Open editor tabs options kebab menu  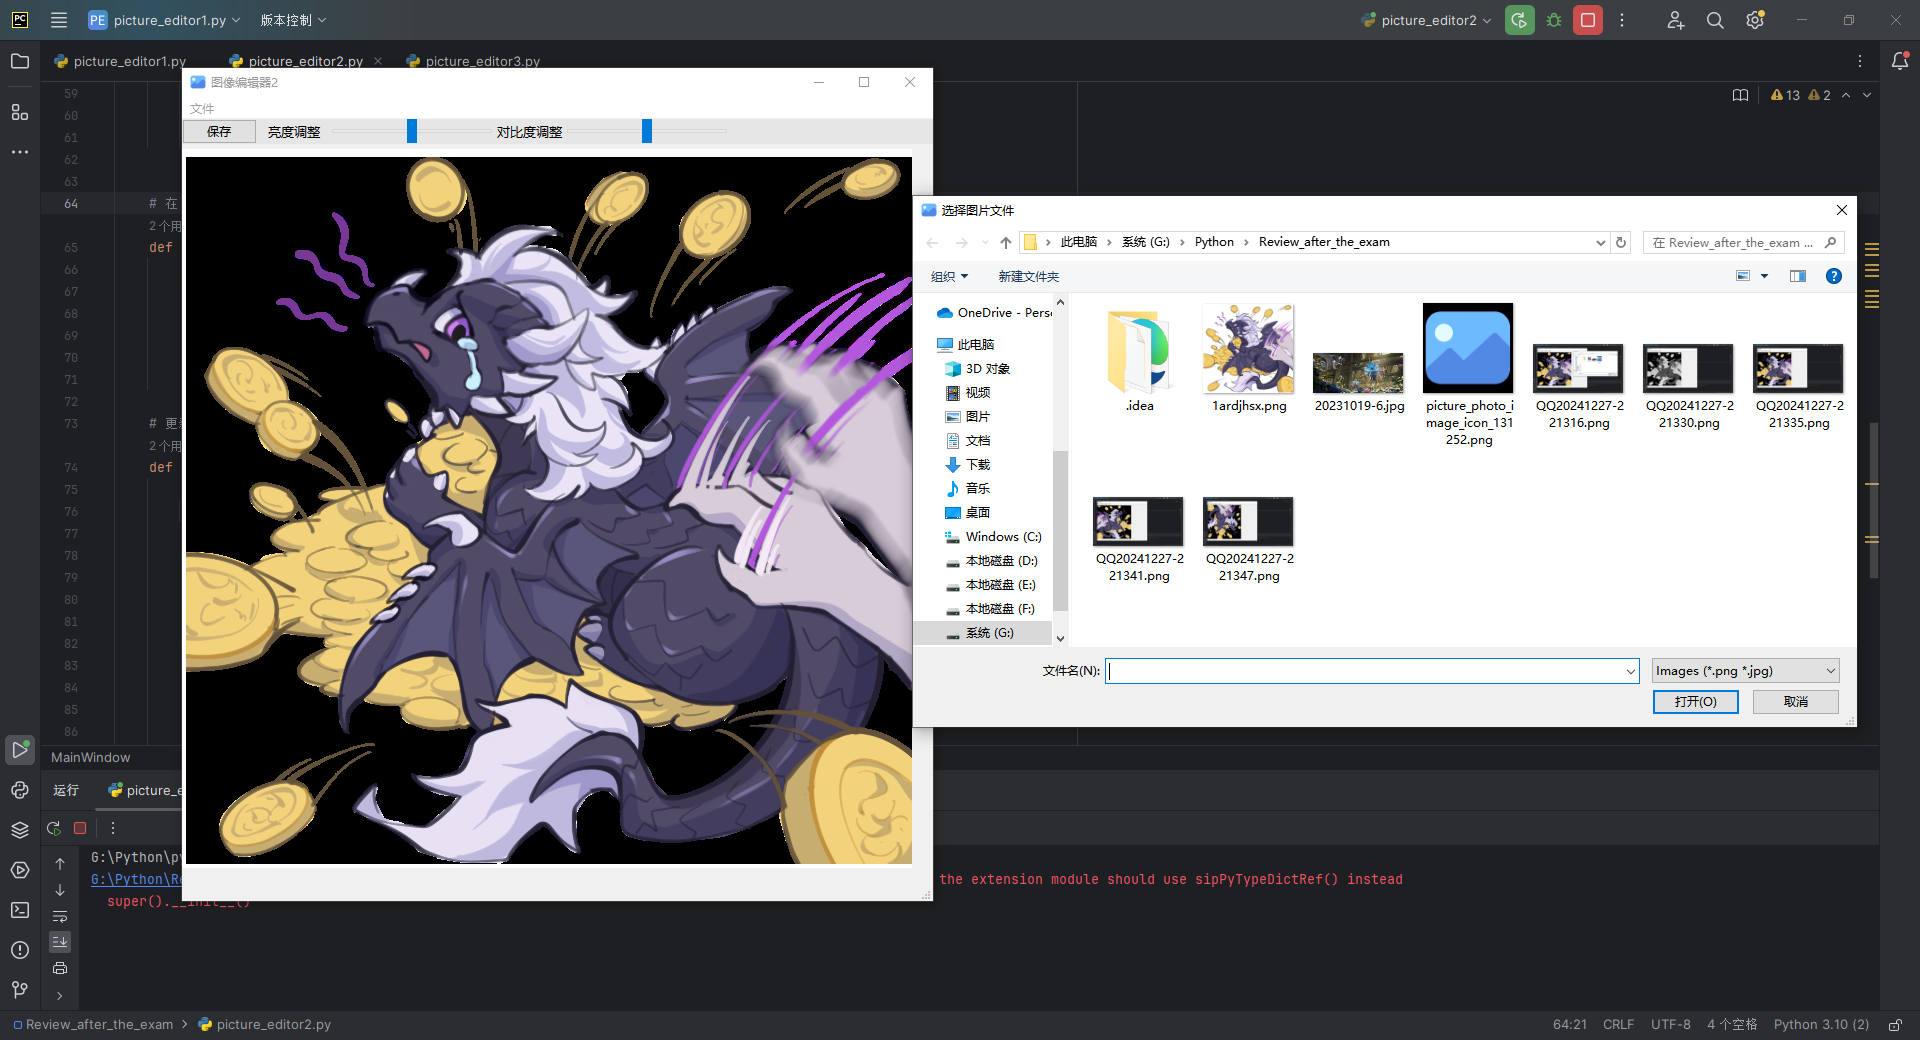[x=1860, y=61]
